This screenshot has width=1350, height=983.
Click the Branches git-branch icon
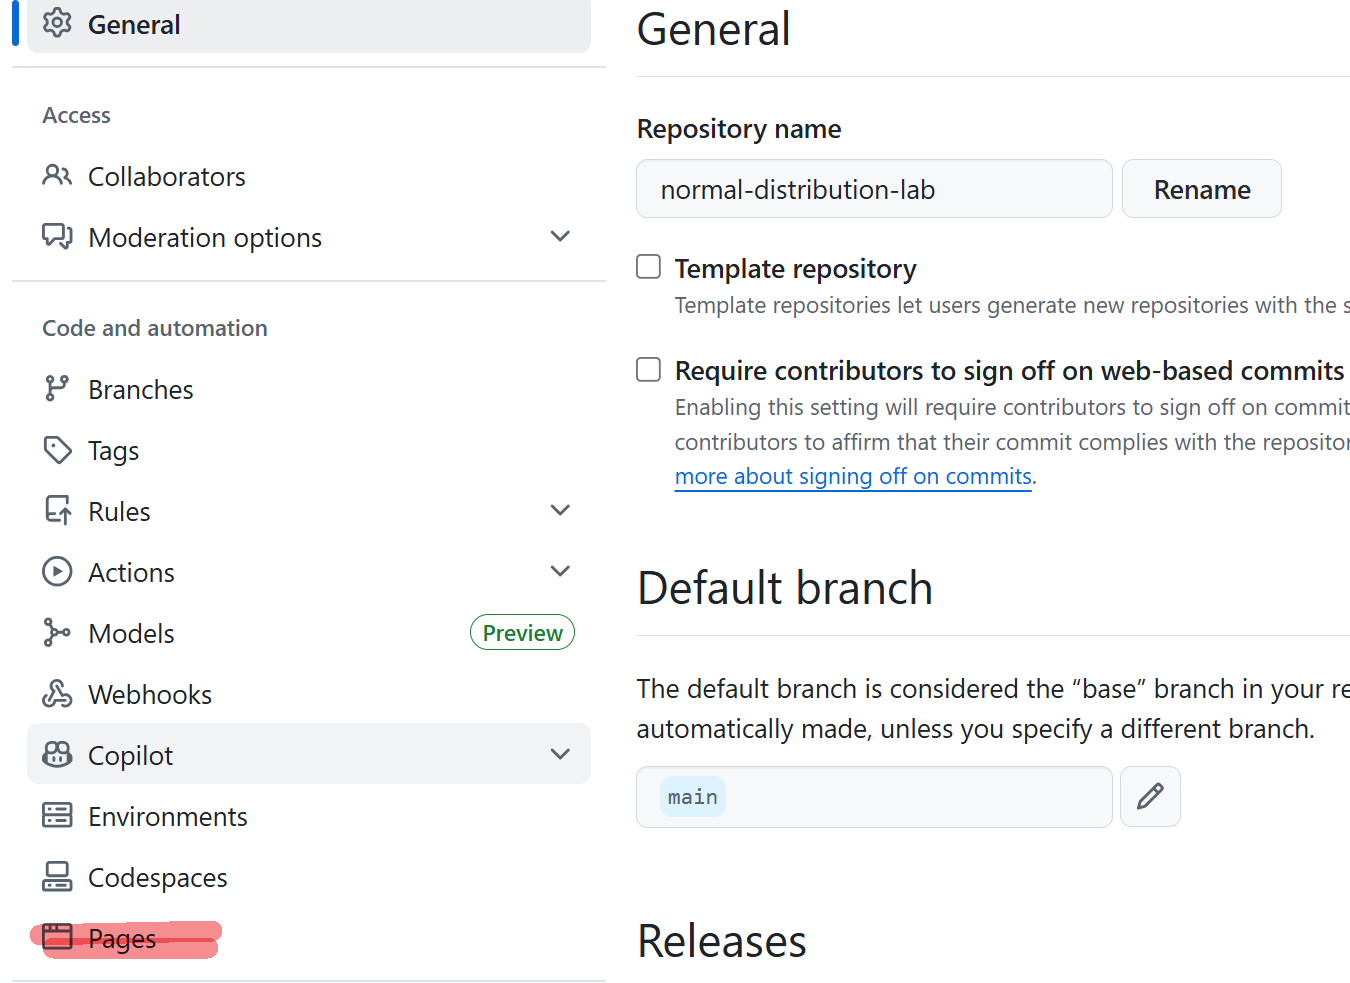click(x=57, y=389)
